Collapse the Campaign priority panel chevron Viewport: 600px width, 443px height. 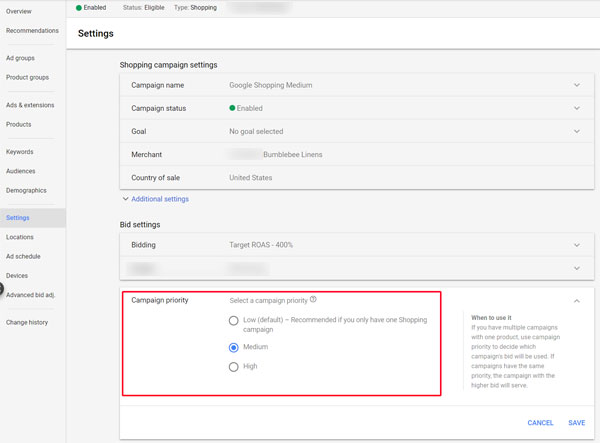pos(577,301)
